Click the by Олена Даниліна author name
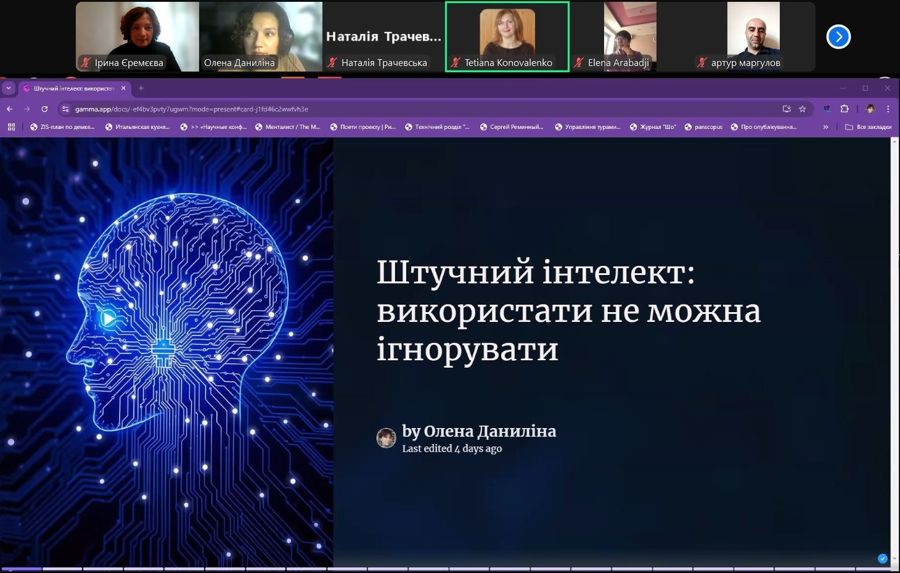Viewport: 900px width, 573px height. (x=479, y=431)
